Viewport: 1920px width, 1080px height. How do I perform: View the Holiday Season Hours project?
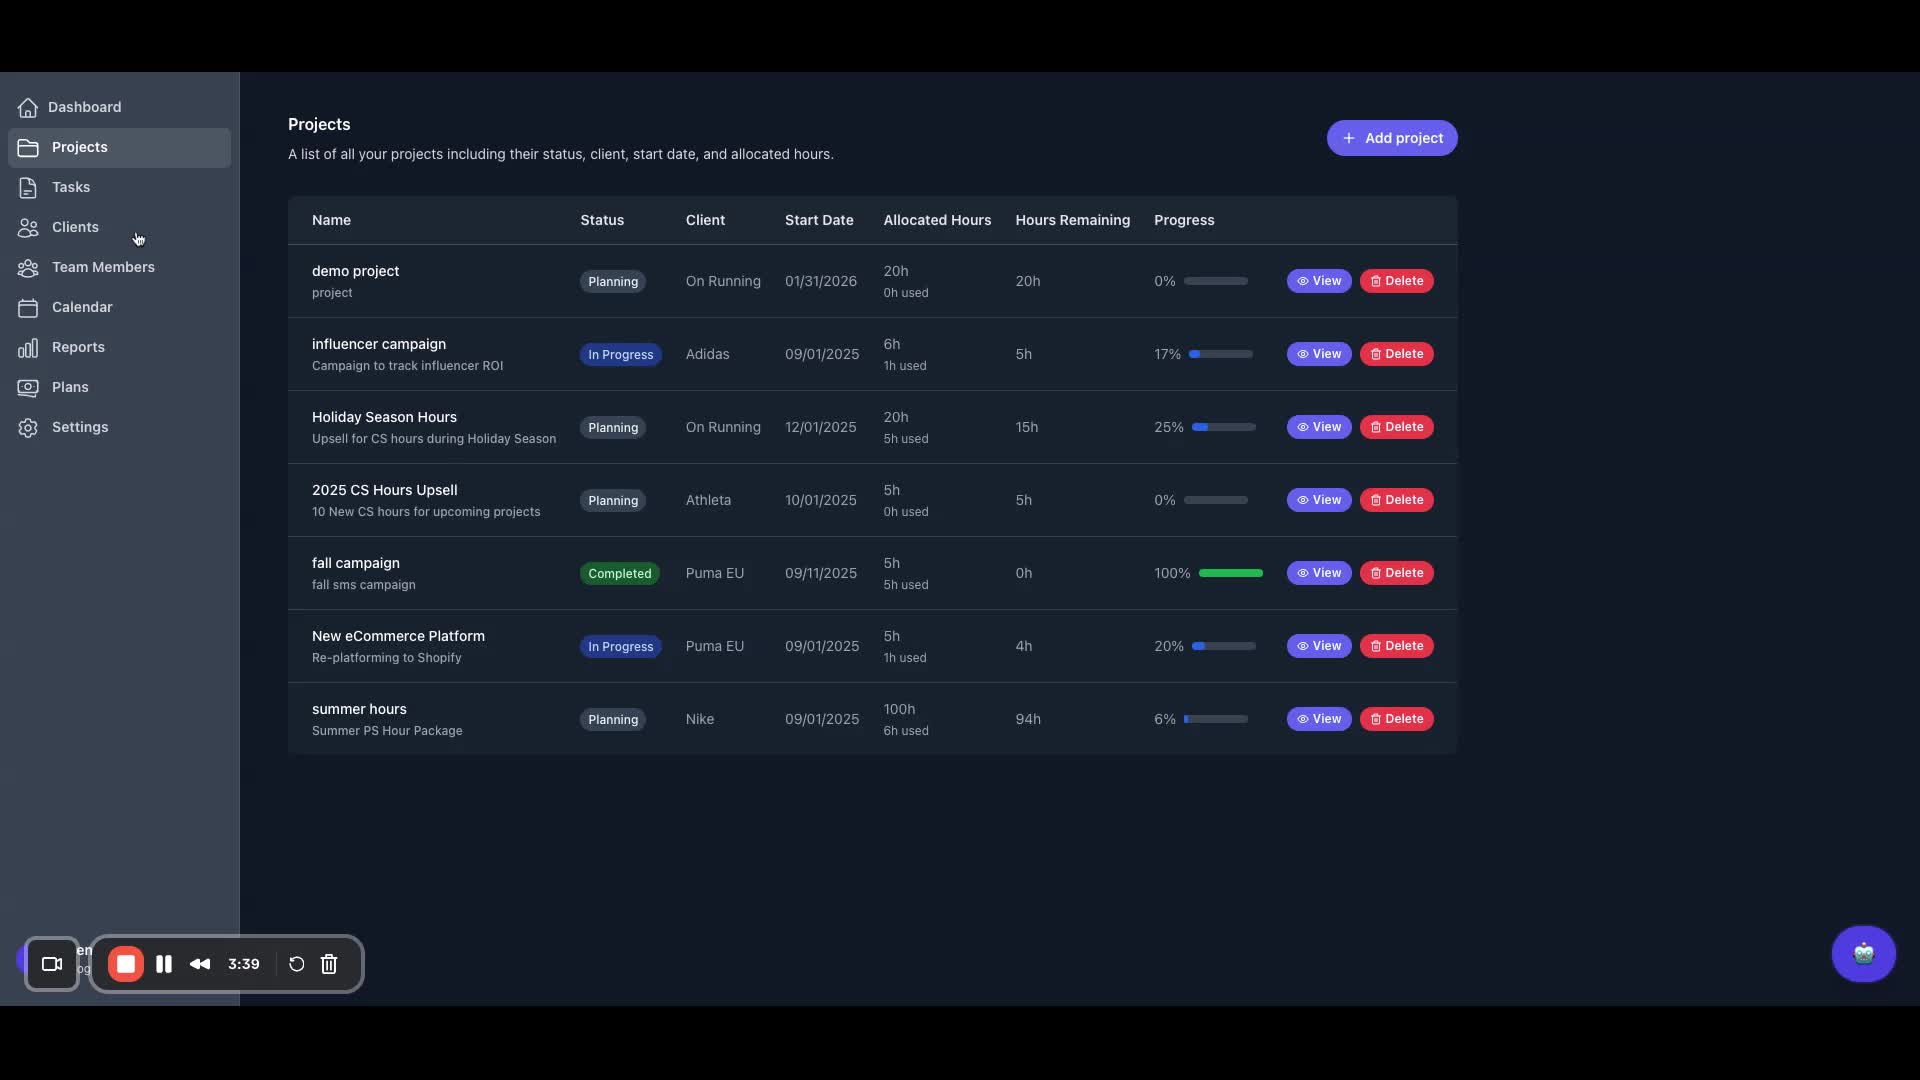(x=1319, y=427)
